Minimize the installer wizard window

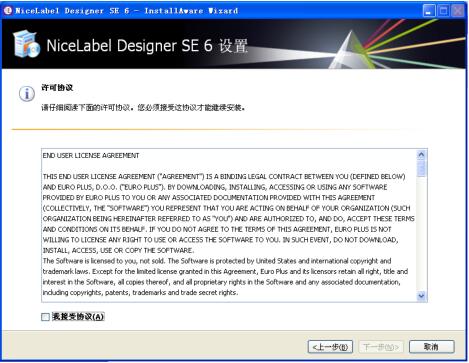[x=429, y=11]
